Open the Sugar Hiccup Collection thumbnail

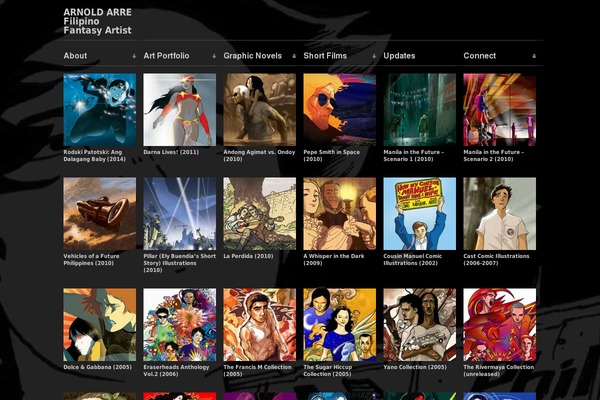339,325
